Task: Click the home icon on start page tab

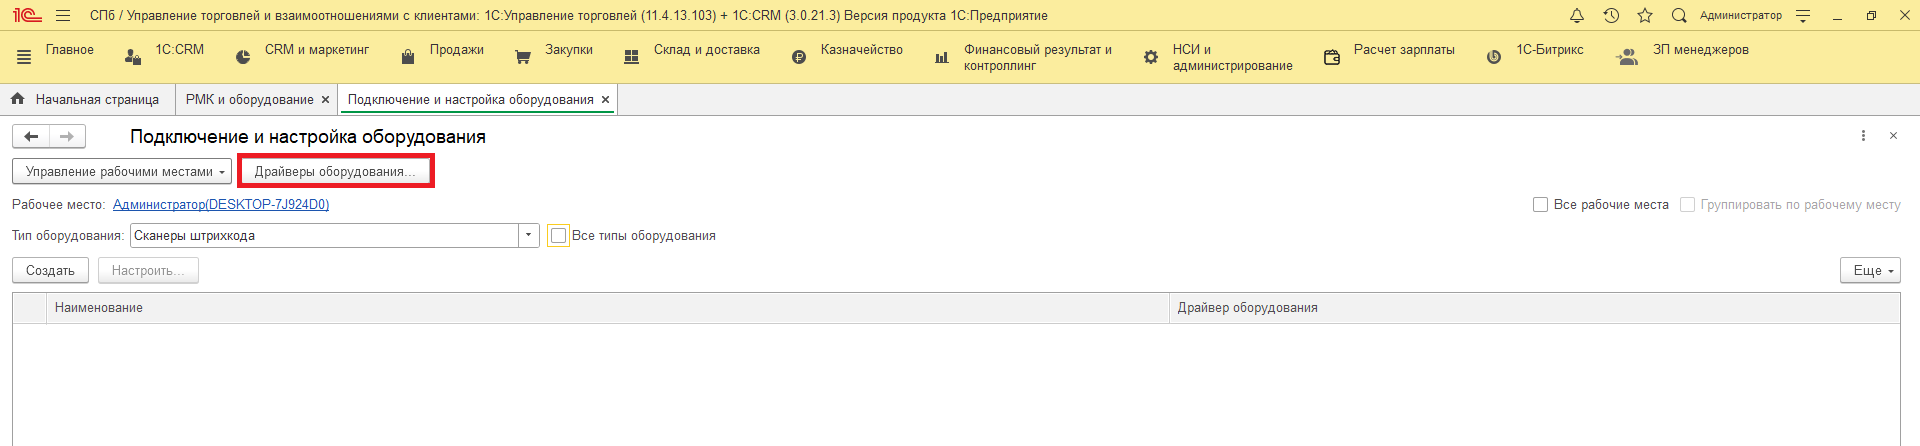Action: click(17, 99)
